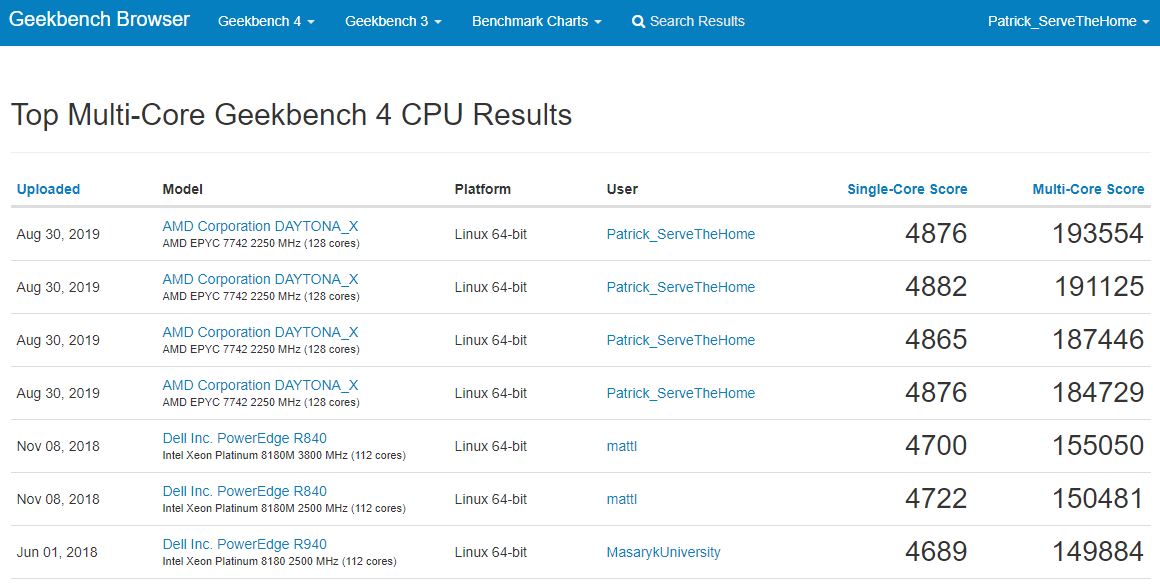Go to Geekbench Browser home

[x=99, y=20]
